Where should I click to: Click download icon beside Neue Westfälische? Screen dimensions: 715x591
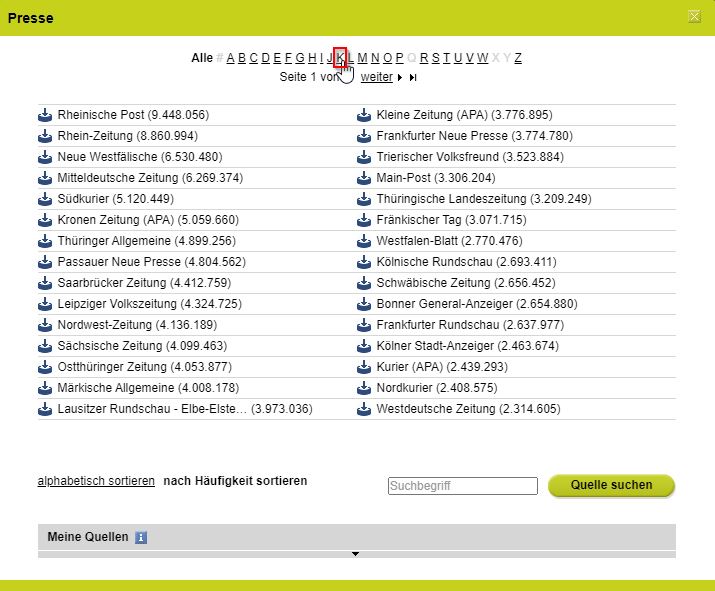(45, 157)
